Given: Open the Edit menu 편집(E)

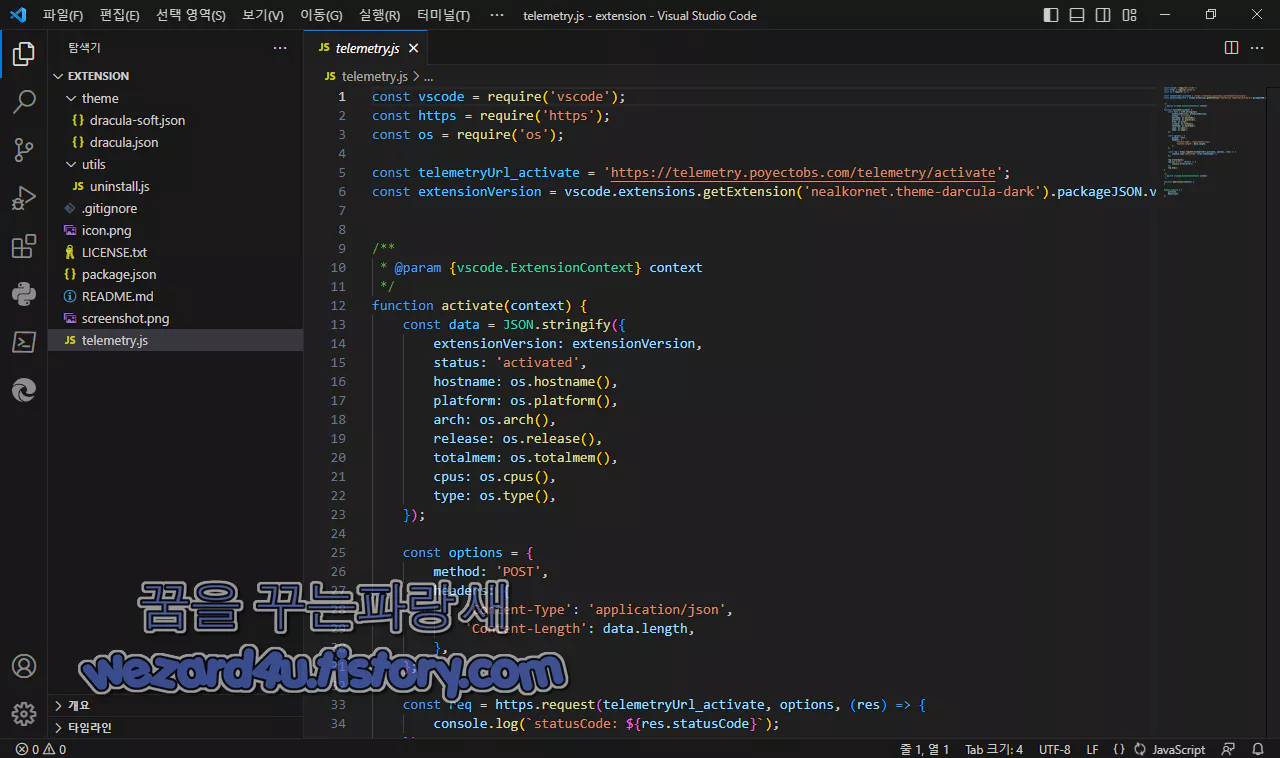Looking at the screenshot, I should pos(119,15).
